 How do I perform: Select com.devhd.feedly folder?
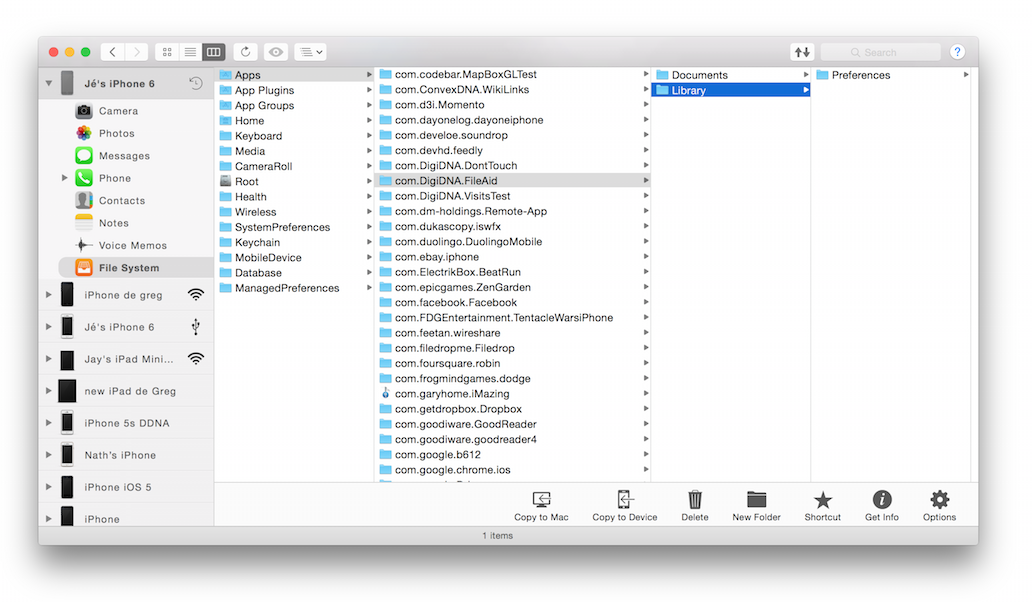point(513,150)
